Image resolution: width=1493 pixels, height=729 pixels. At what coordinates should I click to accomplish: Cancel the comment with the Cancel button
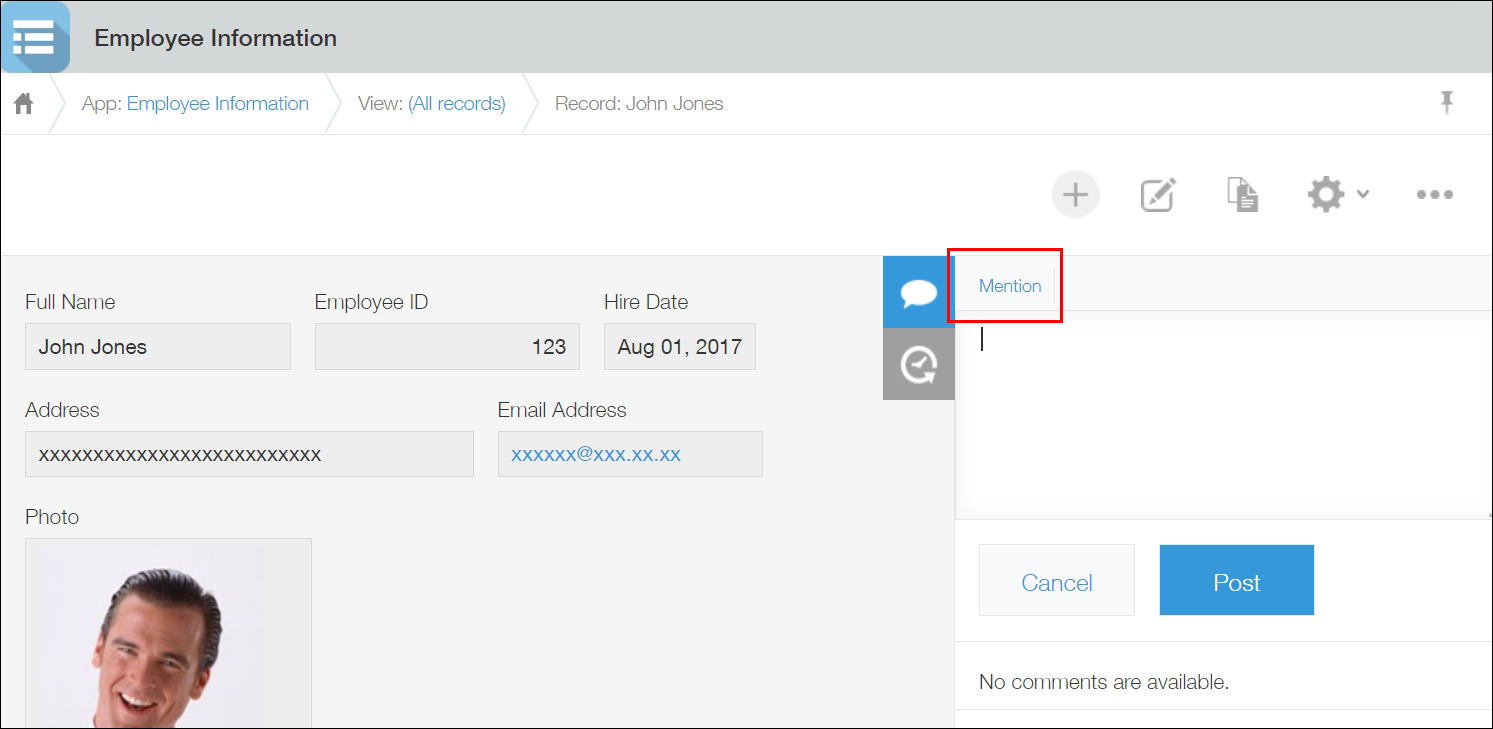click(x=1056, y=580)
